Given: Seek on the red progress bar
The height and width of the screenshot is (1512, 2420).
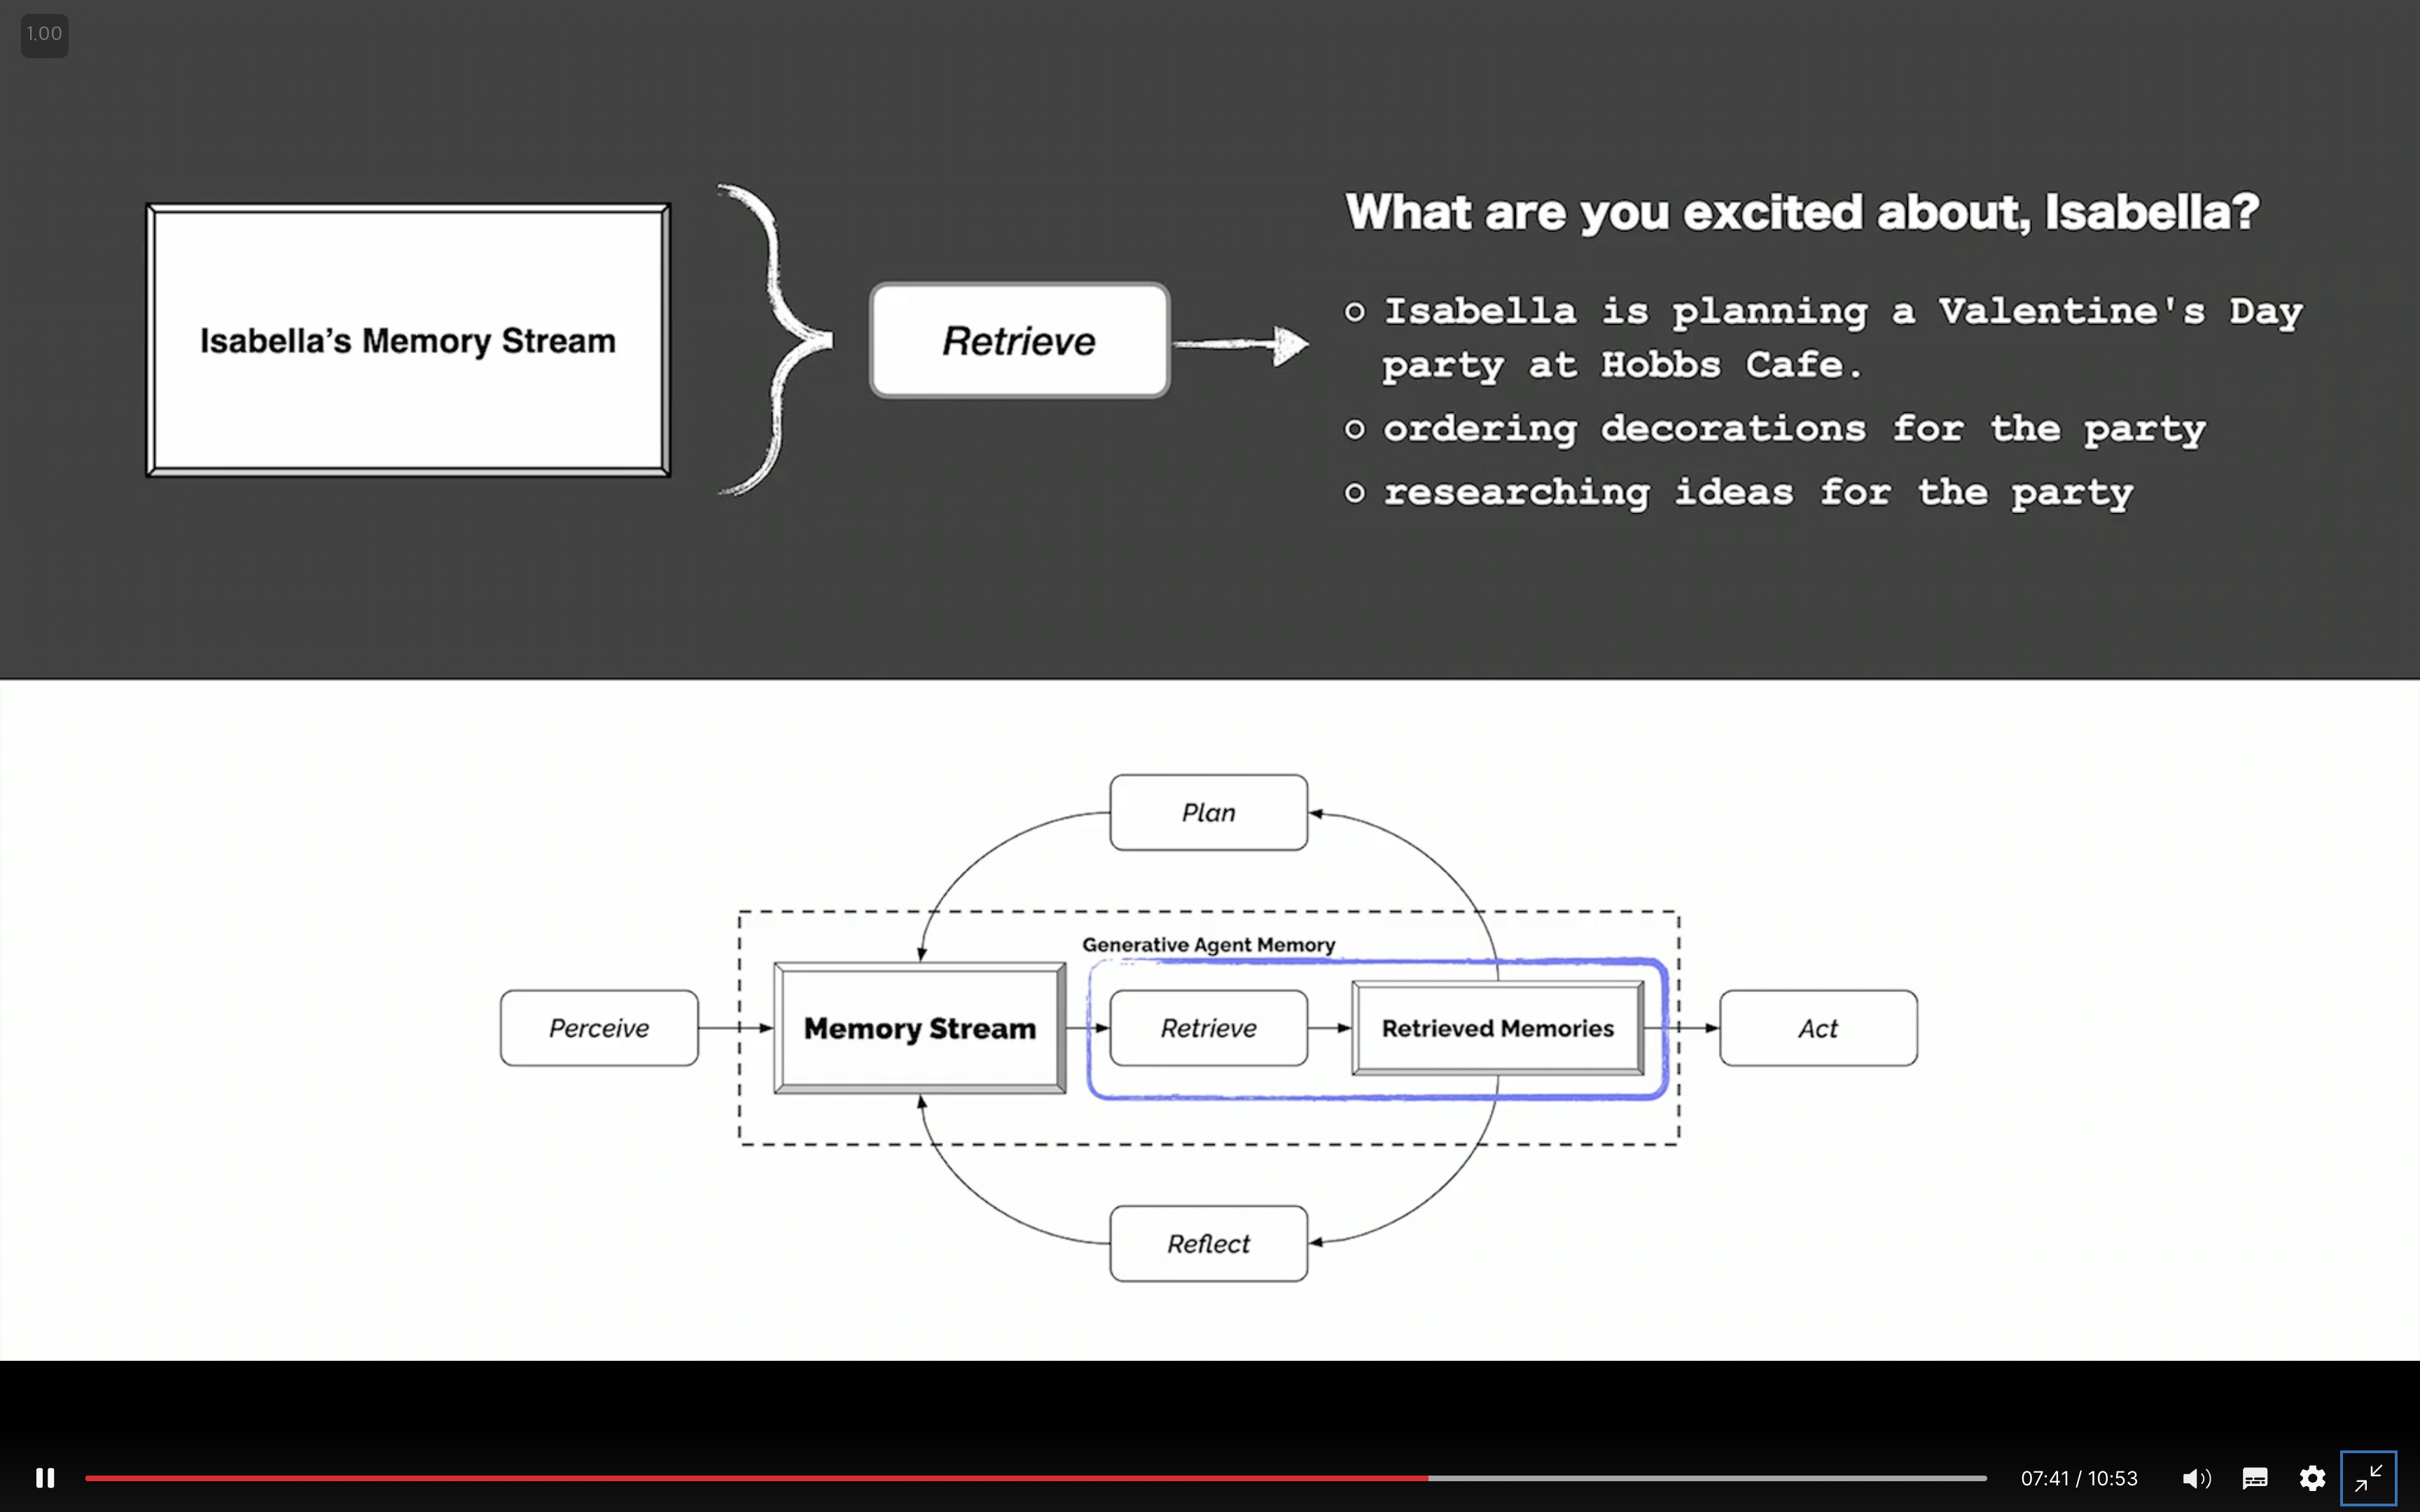Looking at the screenshot, I should point(1035,1478).
